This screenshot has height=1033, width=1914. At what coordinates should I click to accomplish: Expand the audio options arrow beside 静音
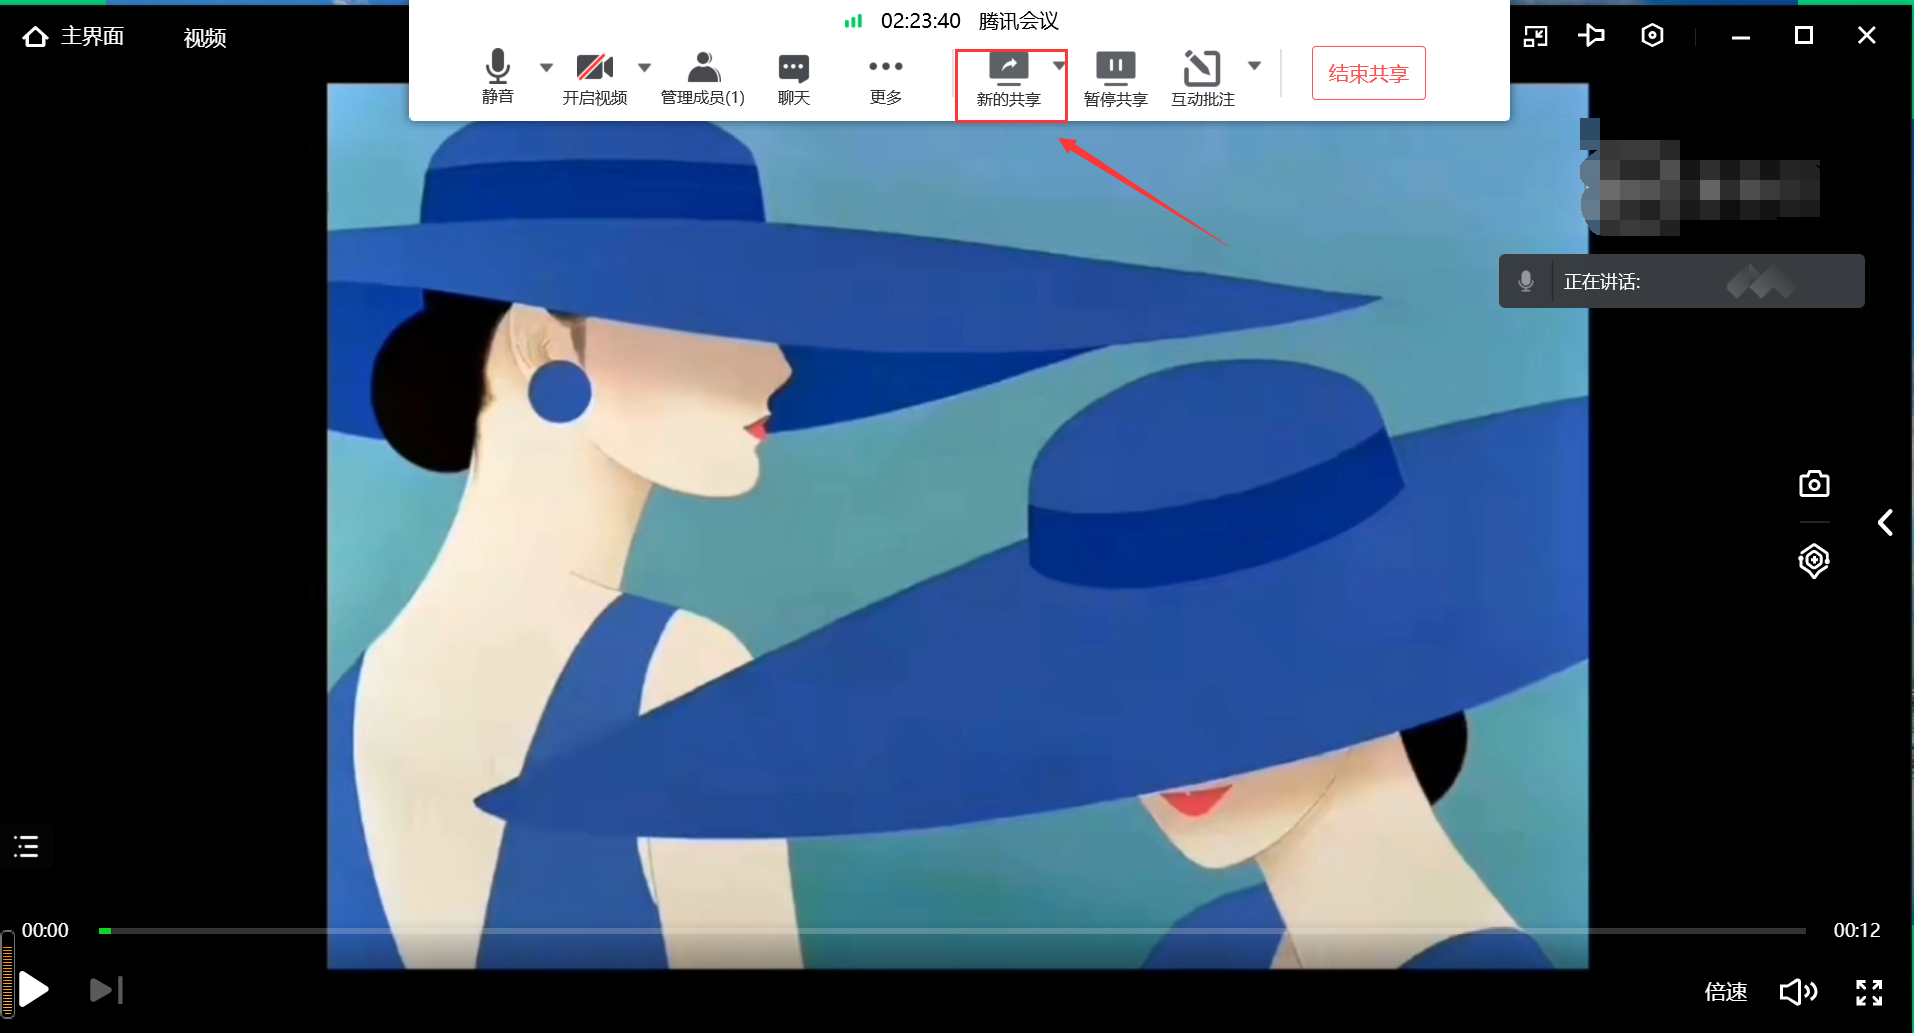click(x=546, y=67)
